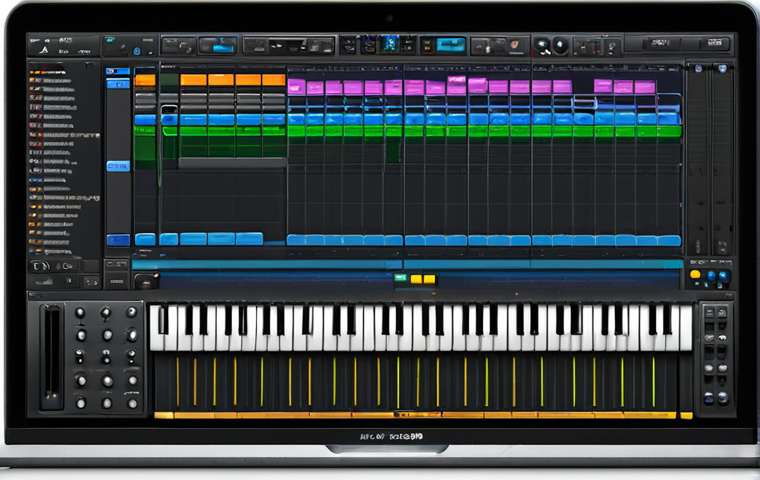The image size is (760, 480).
Task: Select the white-outlined clip in the grey track
Action: (x=169, y=109)
